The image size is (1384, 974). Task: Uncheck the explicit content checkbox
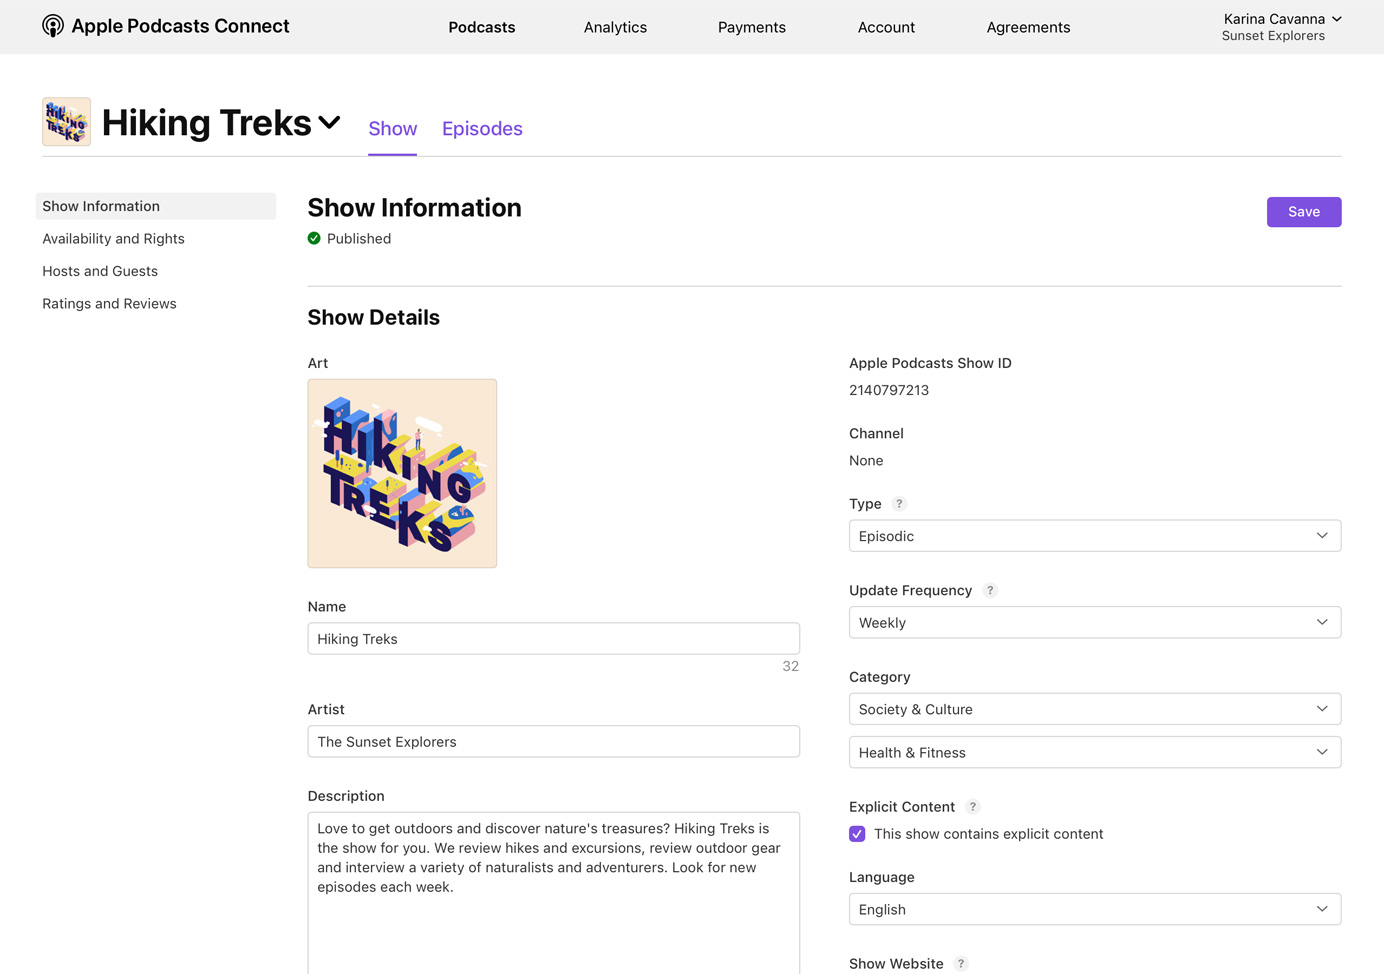coord(857,833)
